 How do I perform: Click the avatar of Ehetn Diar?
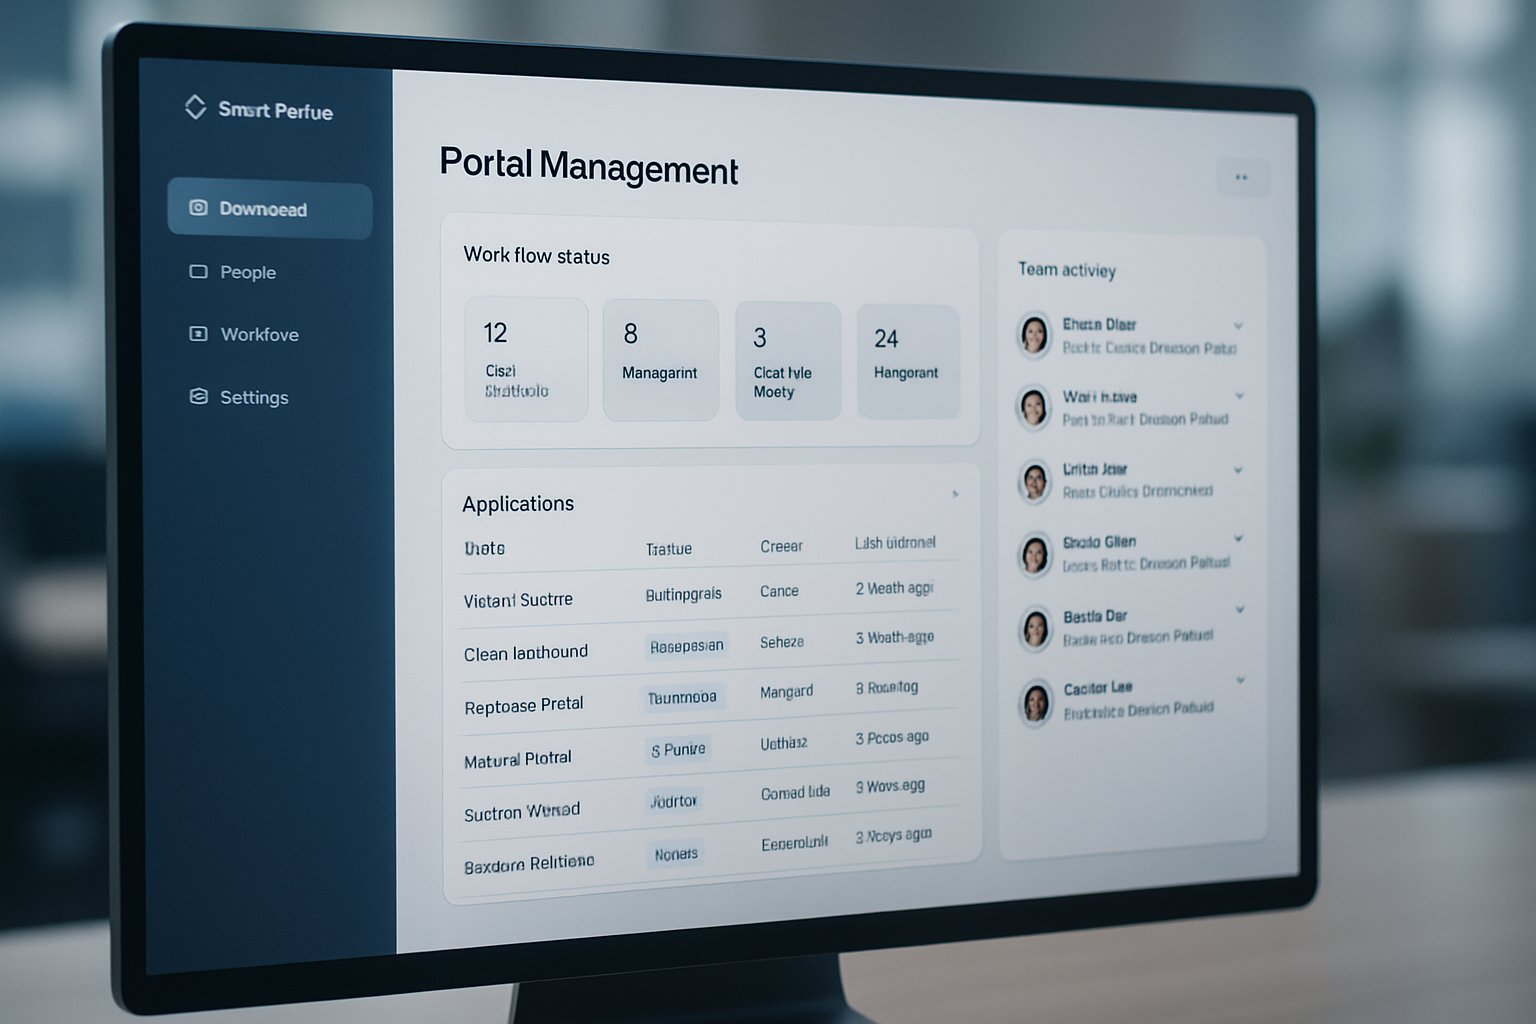[x=1034, y=336]
